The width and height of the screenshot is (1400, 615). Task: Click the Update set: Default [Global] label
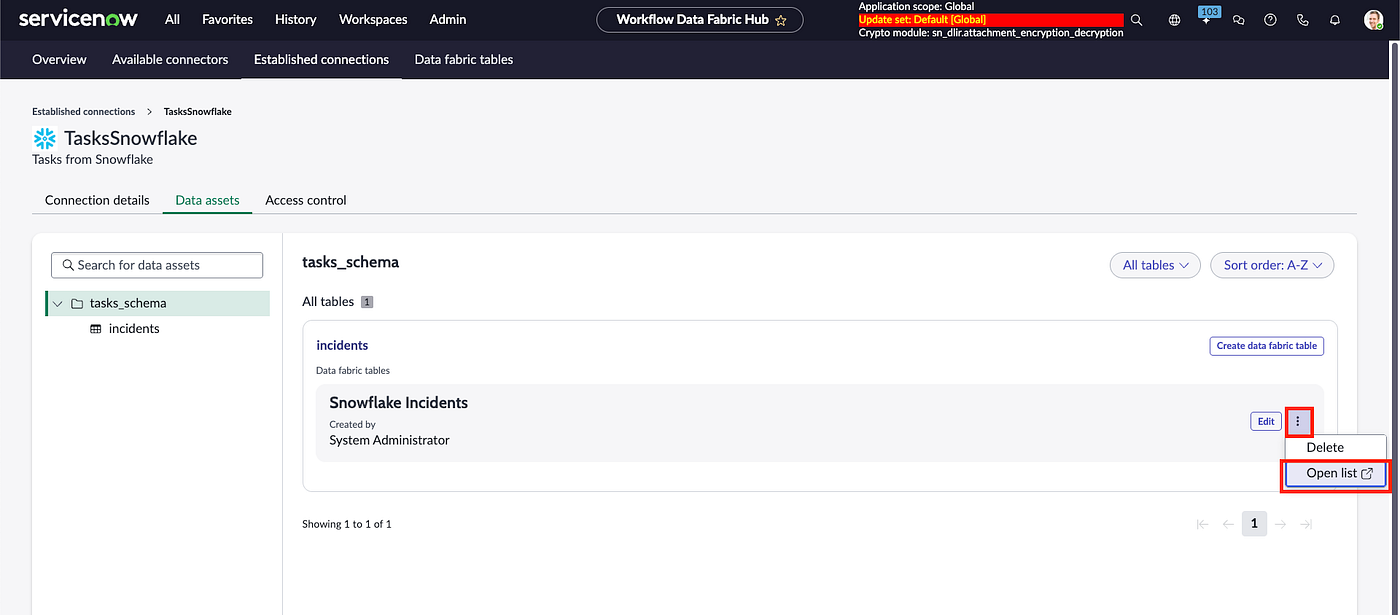pyautogui.click(x=922, y=20)
